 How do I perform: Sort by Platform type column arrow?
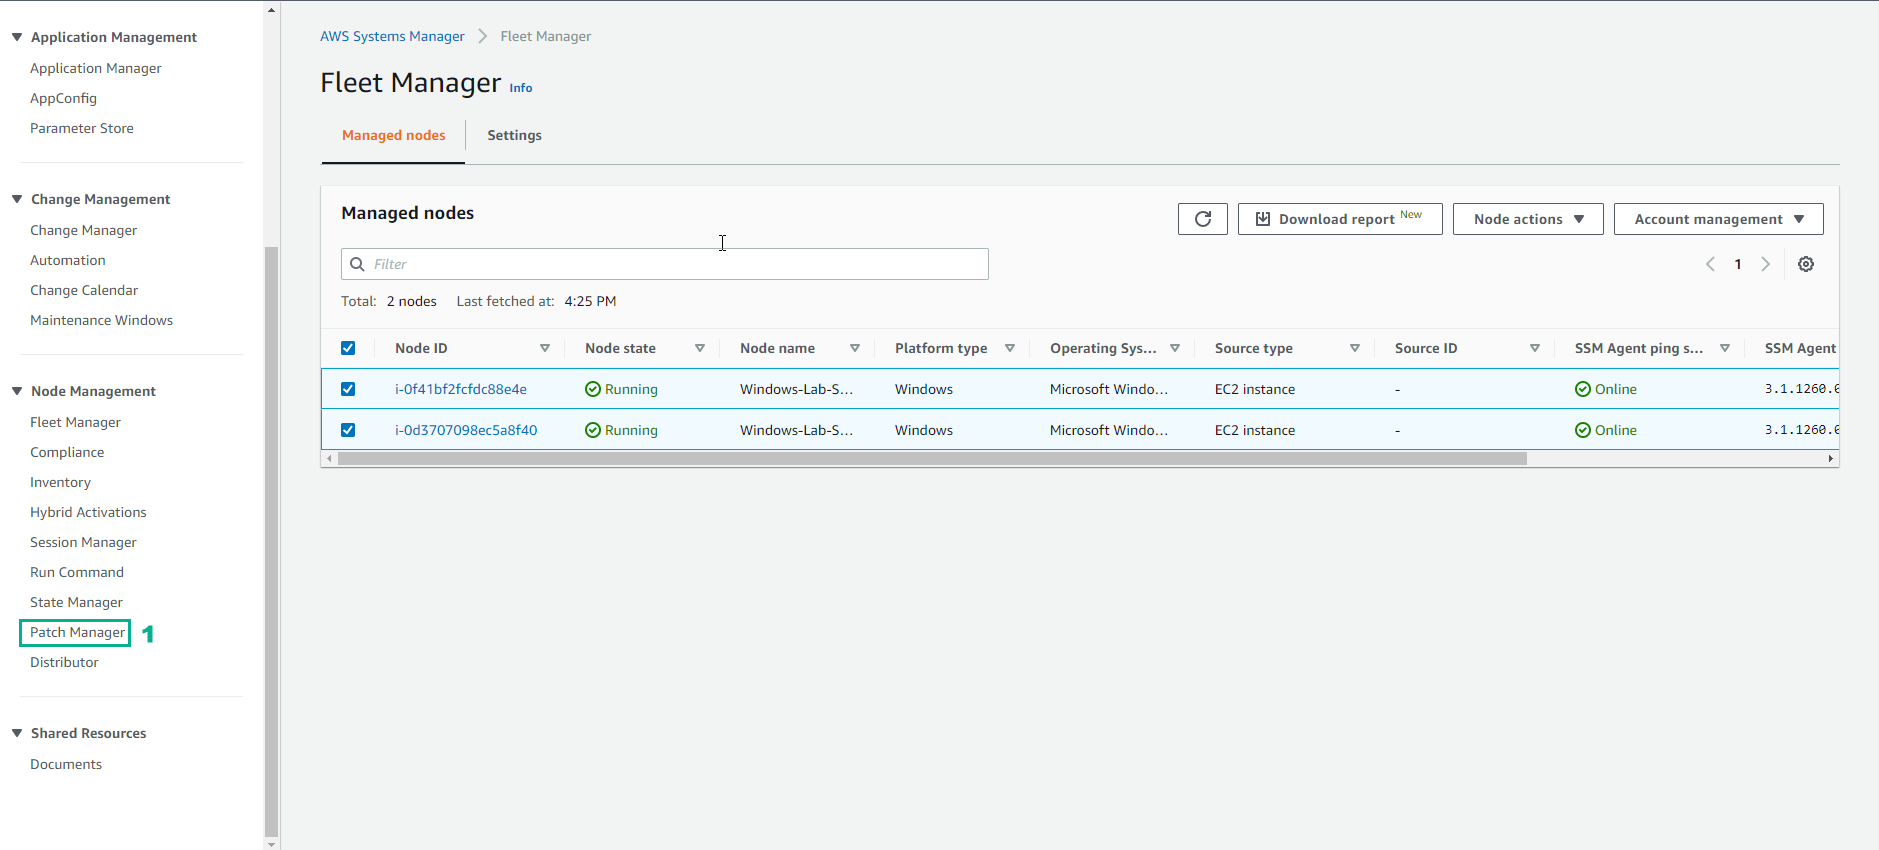[1010, 348]
